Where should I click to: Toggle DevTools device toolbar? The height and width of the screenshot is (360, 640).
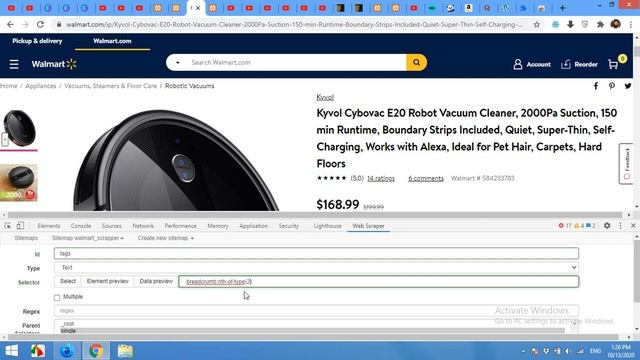[x=20, y=226]
